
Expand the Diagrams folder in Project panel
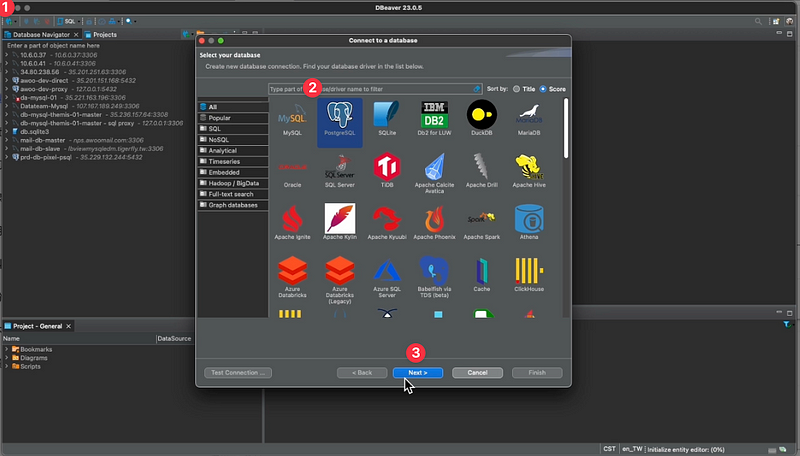pos(7,358)
